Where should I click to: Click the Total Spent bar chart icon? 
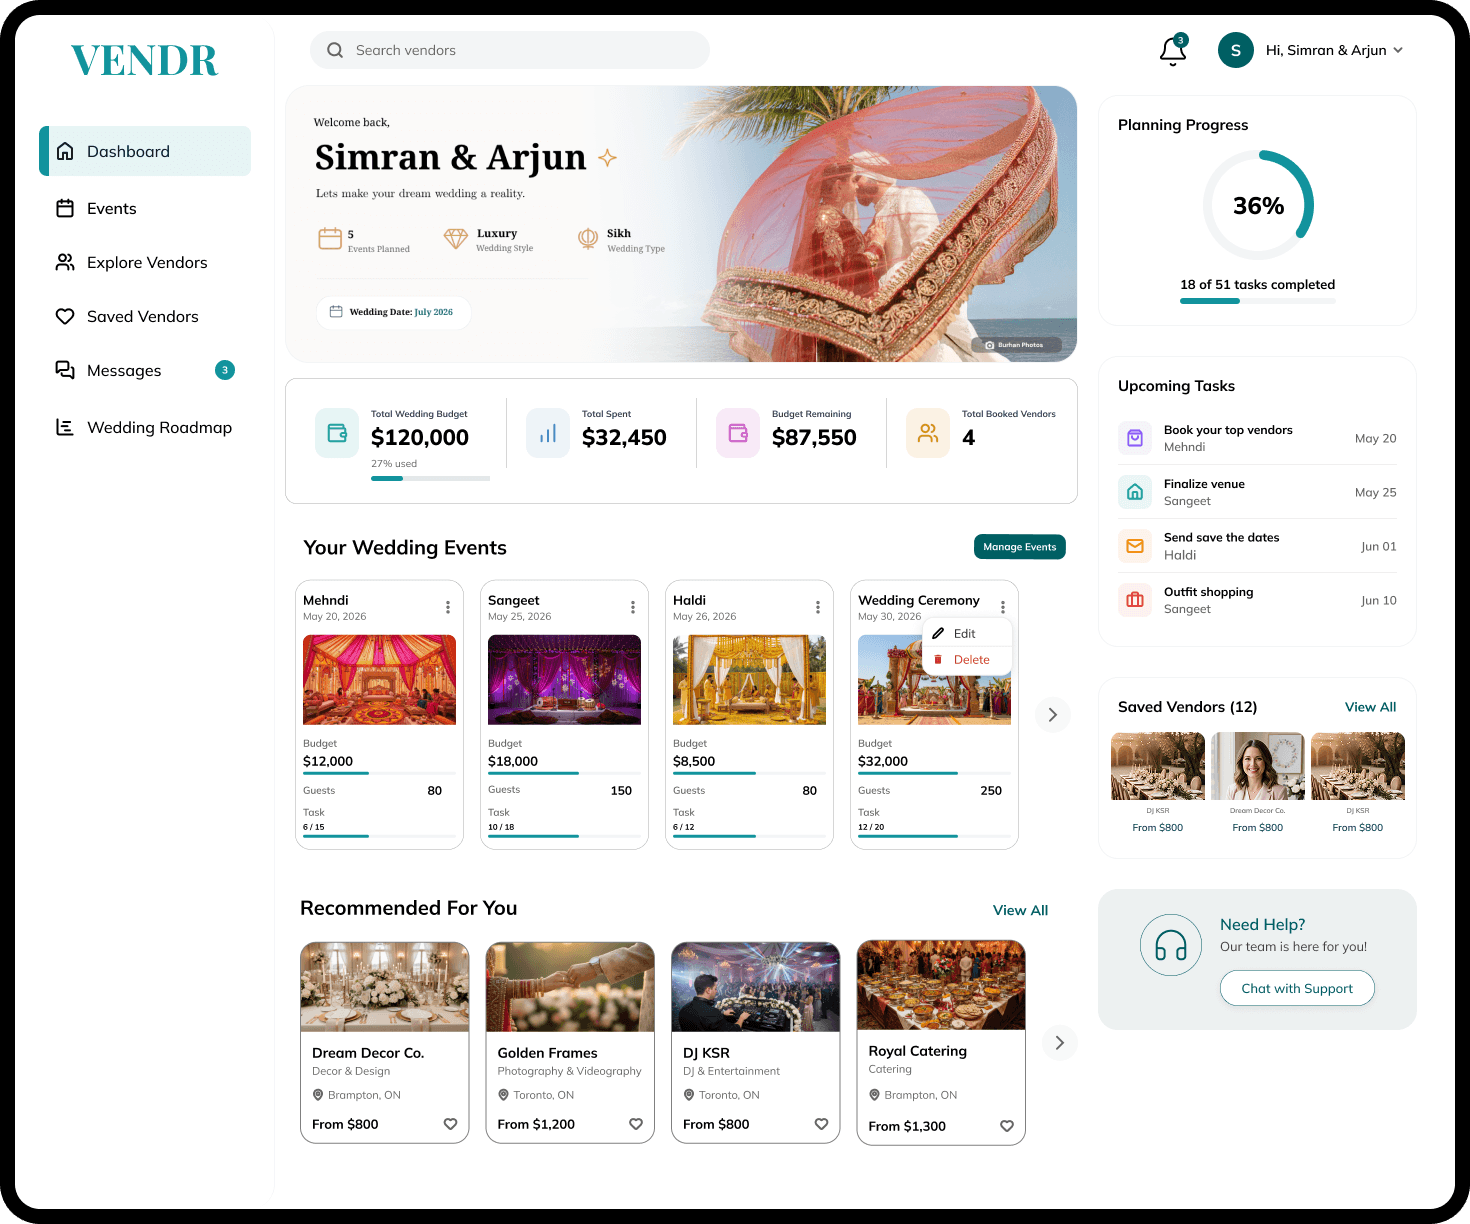pos(548,433)
